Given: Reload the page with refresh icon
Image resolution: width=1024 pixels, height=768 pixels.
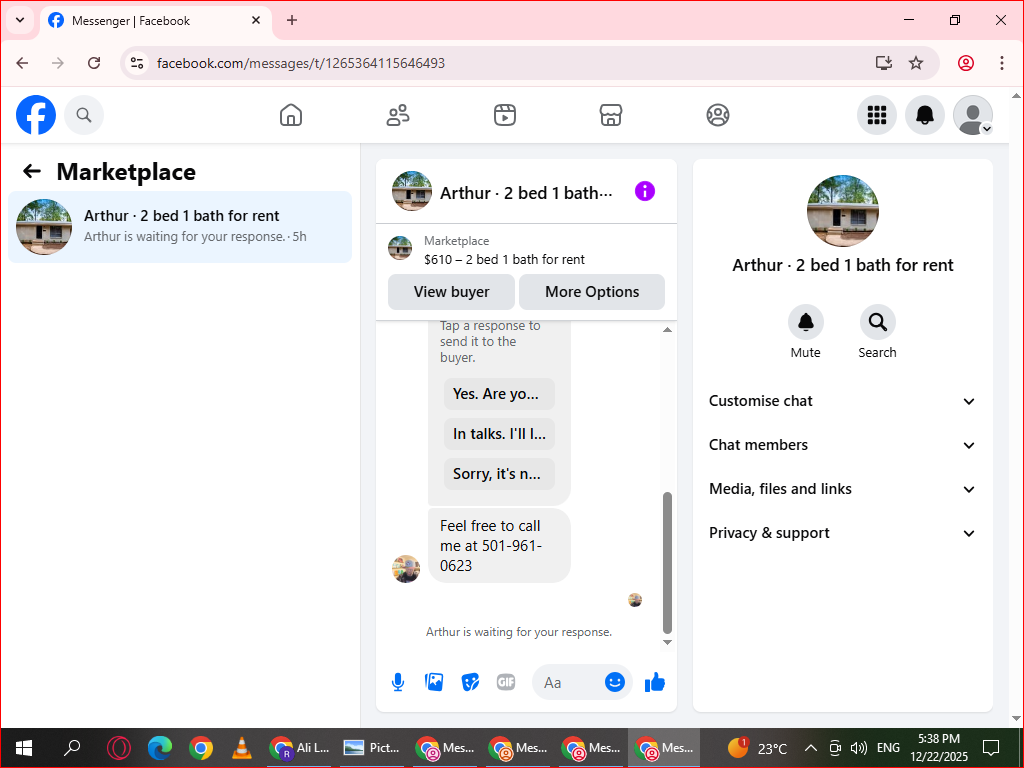Looking at the screenshot, I should (94, 63).
